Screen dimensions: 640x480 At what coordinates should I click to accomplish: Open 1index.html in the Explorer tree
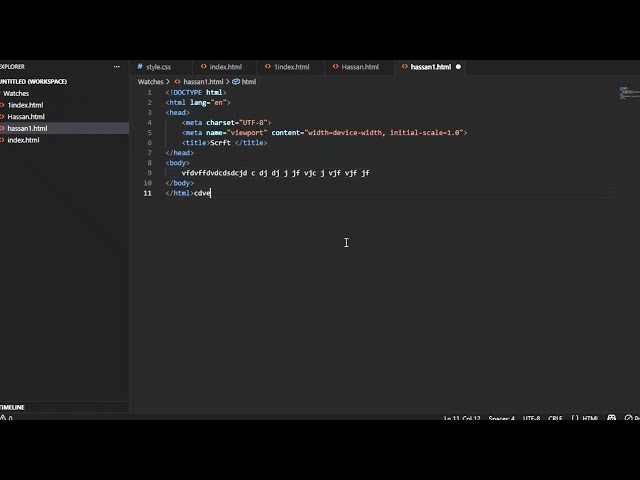pyautogui.click(x=25, y=105)
